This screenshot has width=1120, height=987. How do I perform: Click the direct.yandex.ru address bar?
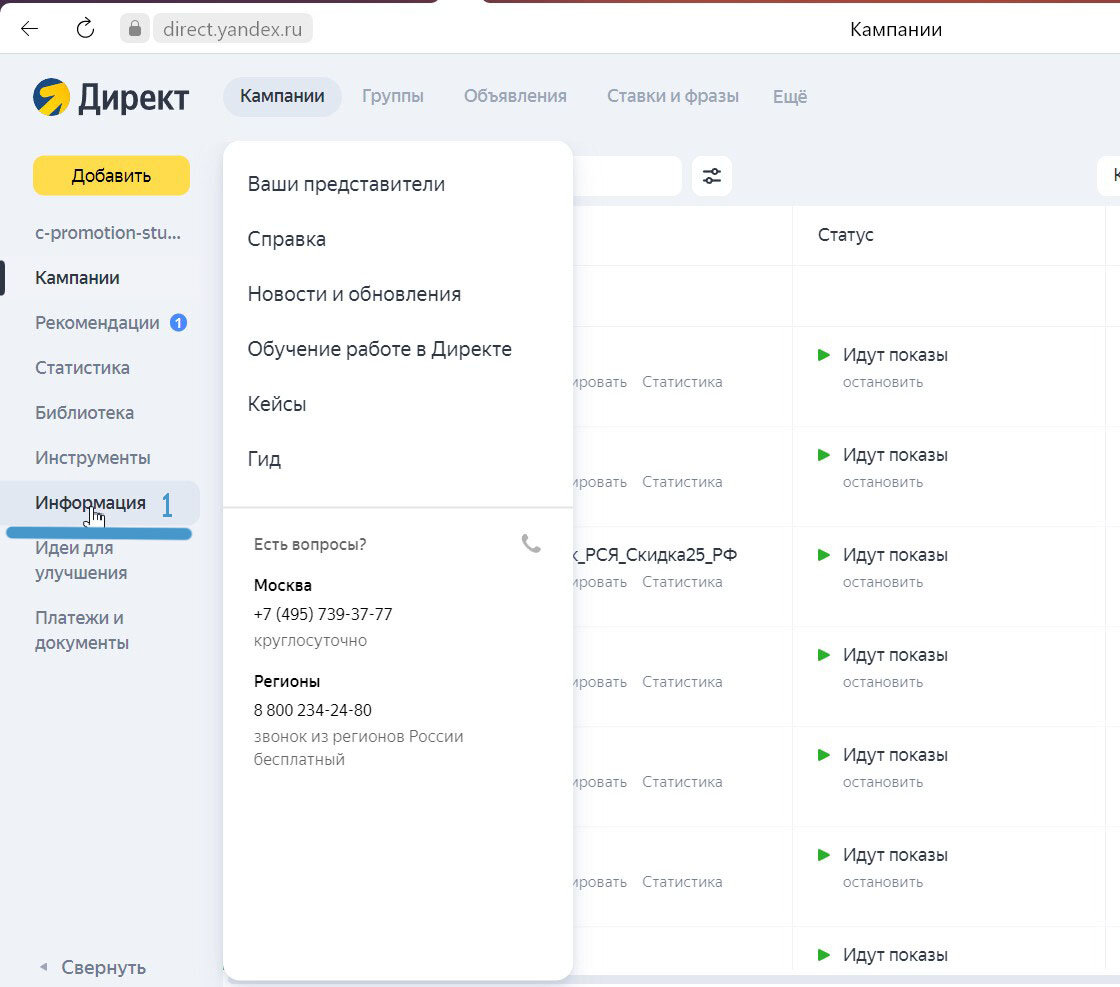click(232, 29)
